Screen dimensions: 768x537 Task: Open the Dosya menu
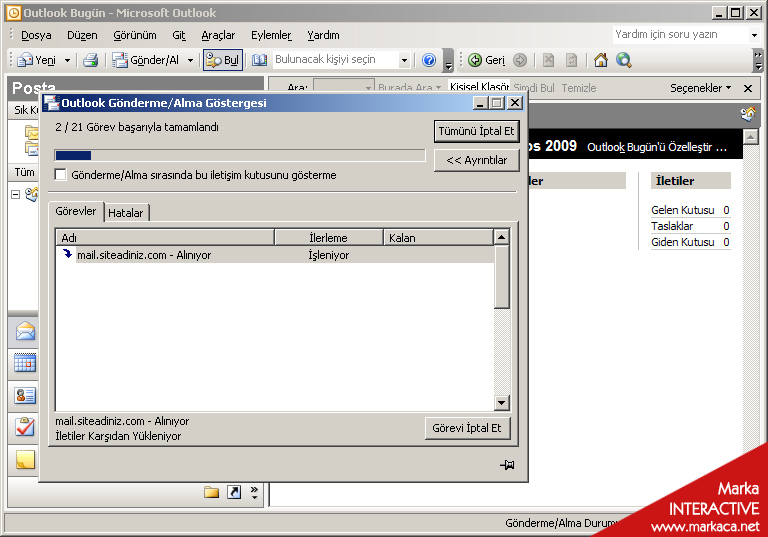point(36,35)
